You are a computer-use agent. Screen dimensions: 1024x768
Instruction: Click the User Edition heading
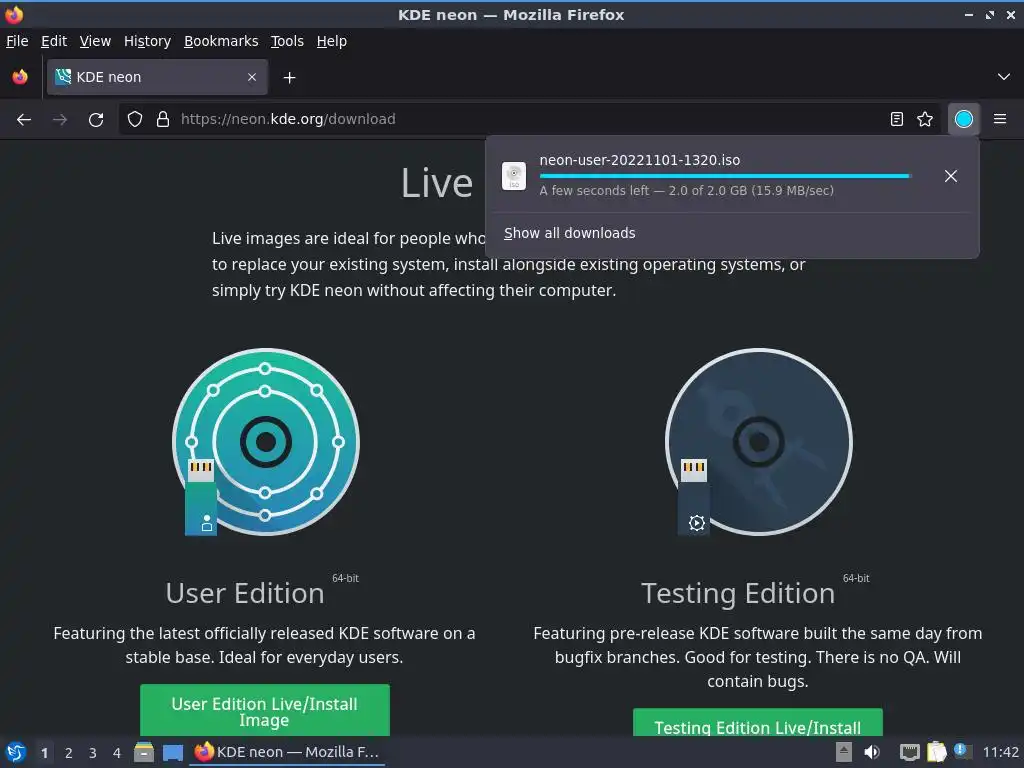click(245, 594)
